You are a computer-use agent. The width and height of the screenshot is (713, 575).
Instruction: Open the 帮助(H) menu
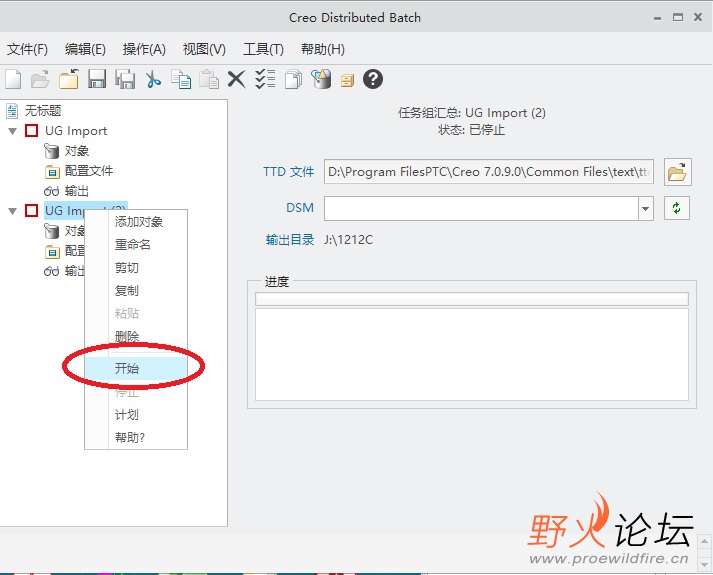(323, 49)
